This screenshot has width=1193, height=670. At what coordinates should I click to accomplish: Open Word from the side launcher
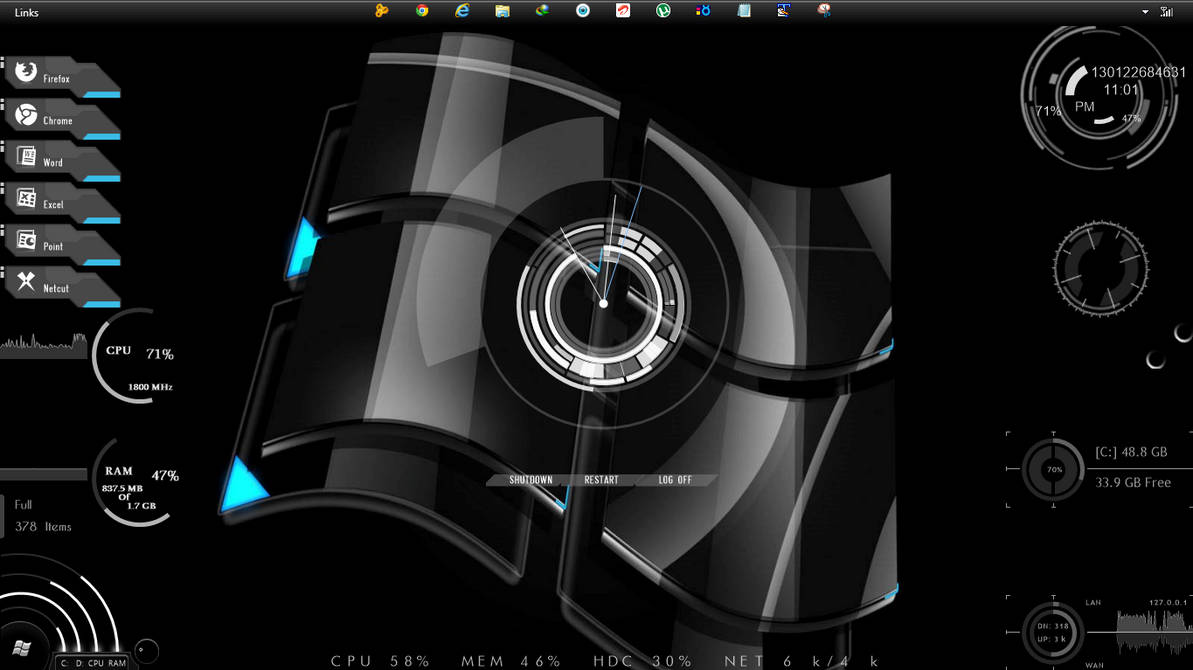[x=62, y=160]
